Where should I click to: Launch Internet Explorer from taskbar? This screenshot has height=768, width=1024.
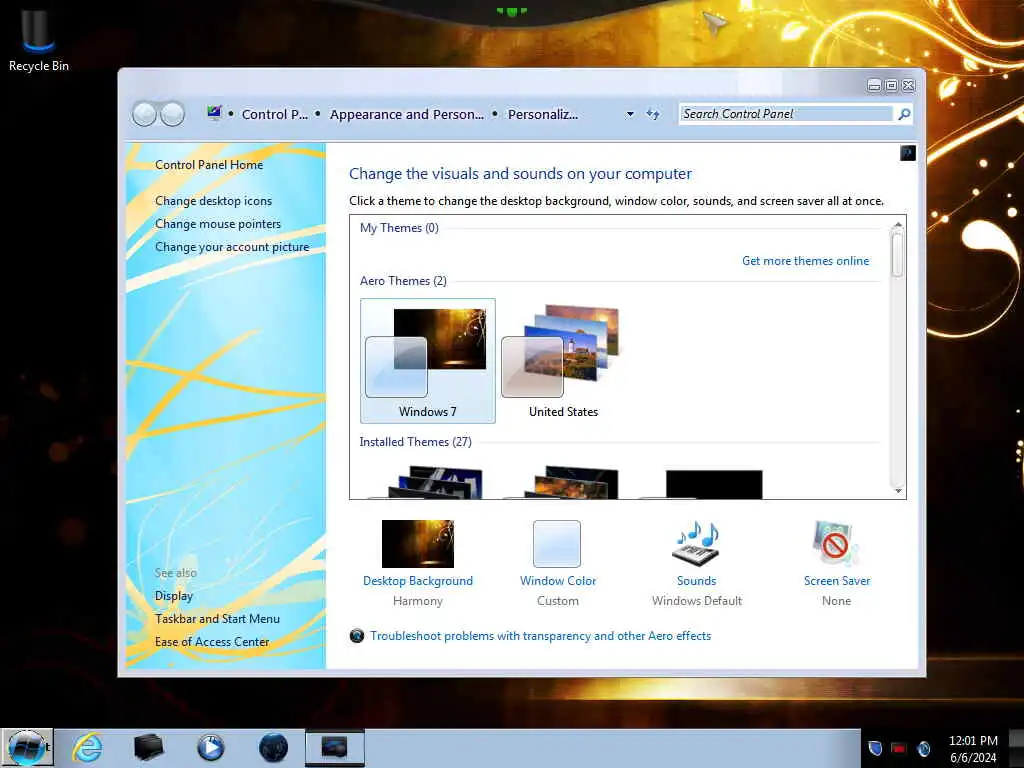(x=88, y=748)
